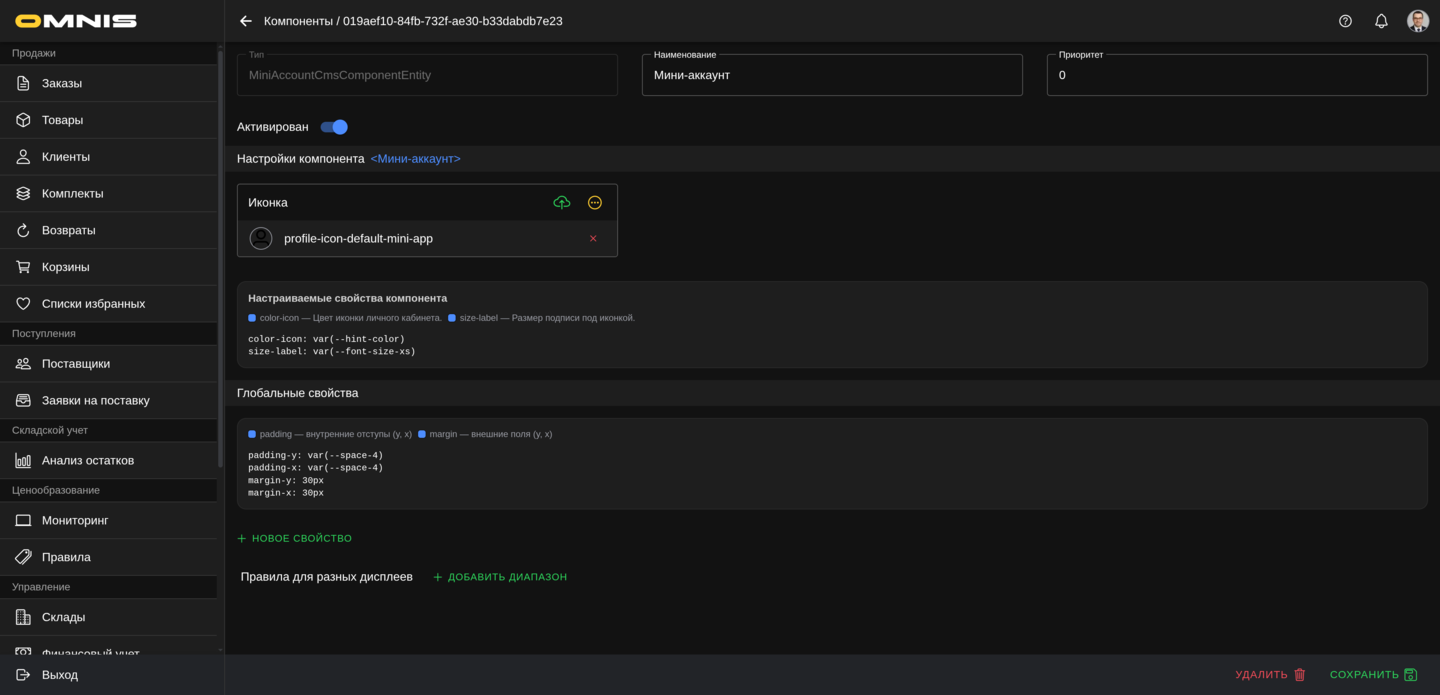
Task: Click the back arrow next to Компоненты
Action: tap(246, 21)
